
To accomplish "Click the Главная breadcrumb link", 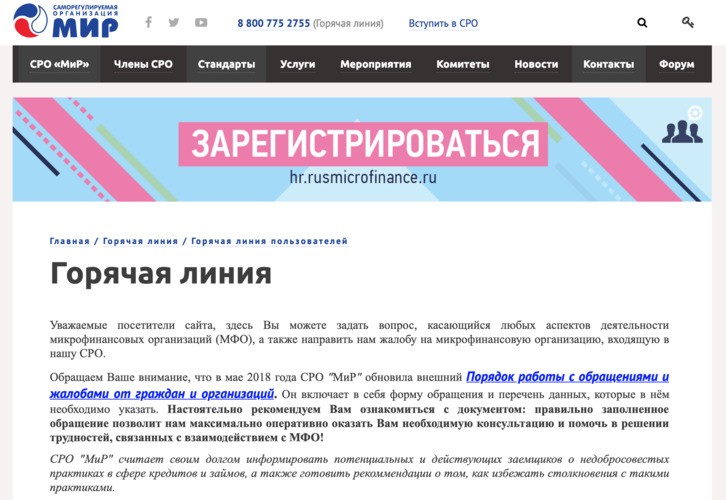I will [69, 241].
